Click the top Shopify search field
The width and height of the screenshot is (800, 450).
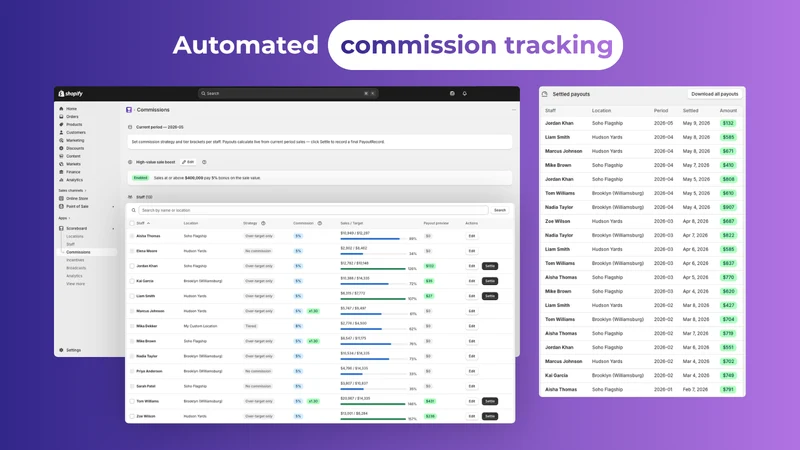click(x=288, y=93)
